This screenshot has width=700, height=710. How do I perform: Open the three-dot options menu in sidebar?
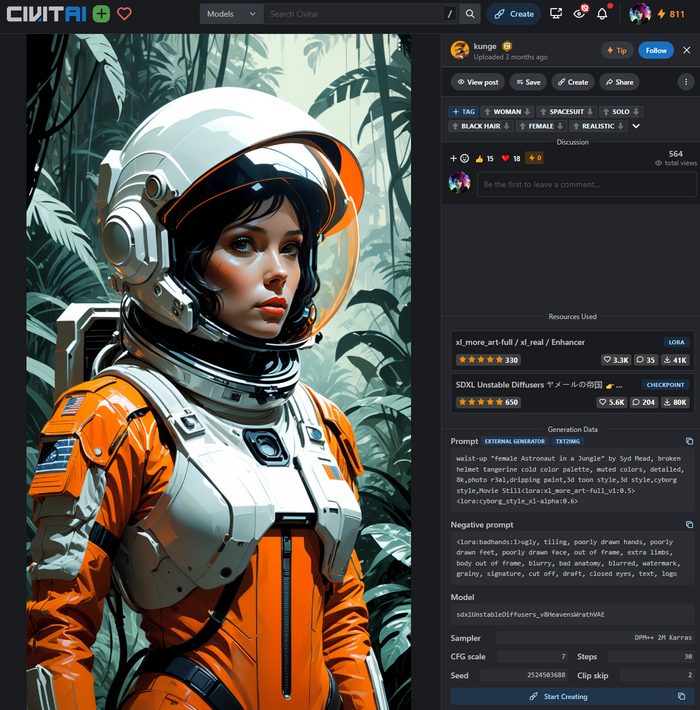tap(686, 82)
